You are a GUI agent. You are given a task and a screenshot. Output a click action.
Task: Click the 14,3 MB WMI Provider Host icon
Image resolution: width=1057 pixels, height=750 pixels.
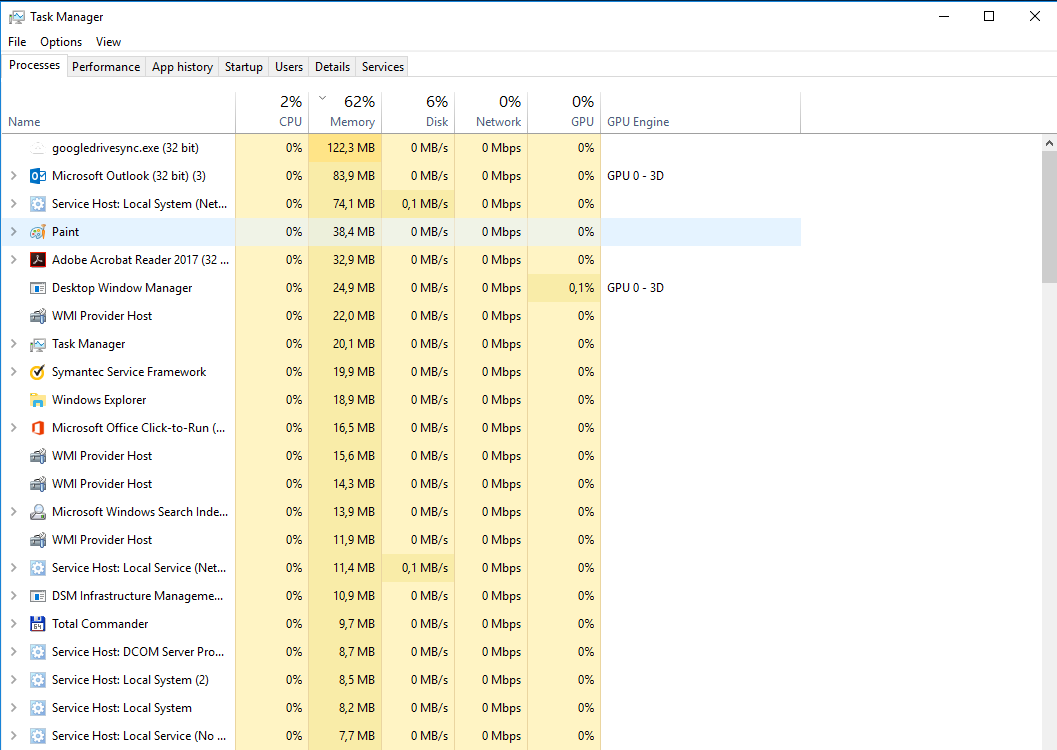[38, 484]
